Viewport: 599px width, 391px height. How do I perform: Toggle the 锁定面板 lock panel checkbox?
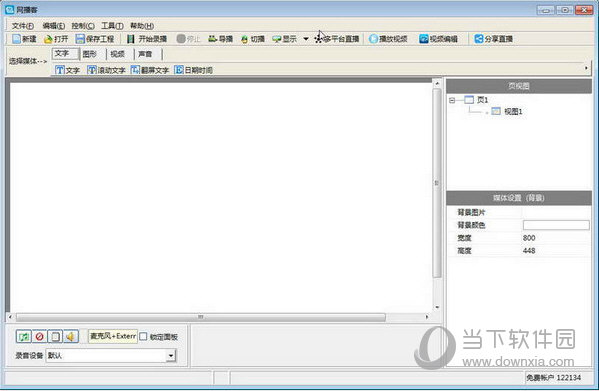143,337
